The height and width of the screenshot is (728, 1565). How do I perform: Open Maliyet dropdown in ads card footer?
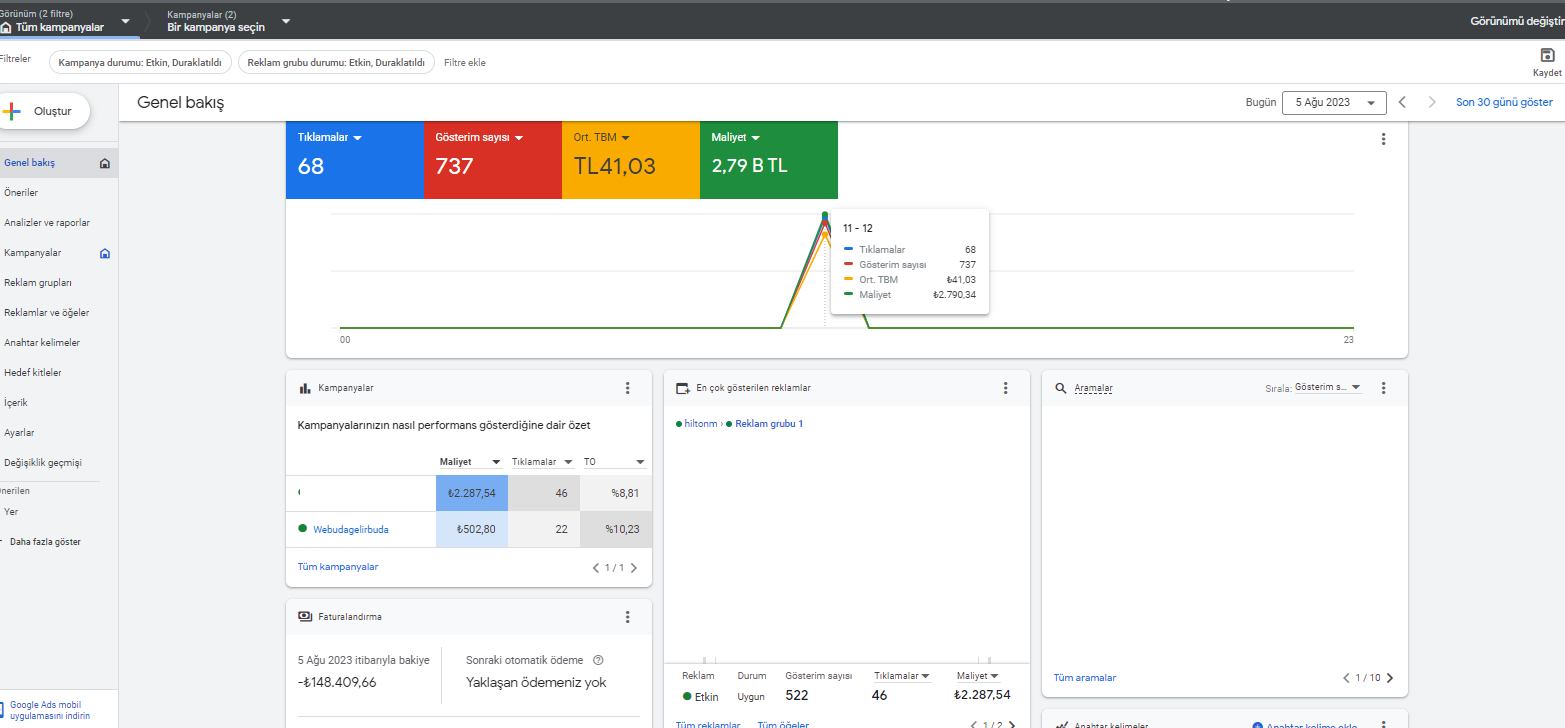tap(978, 676)
